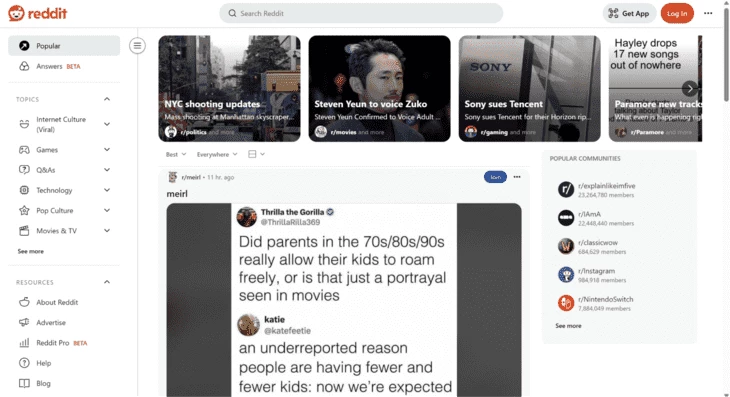The height and width of the screenshot is (397, 730).
Task: Open the Advertise link in sidebar
Action: [64, 323]
